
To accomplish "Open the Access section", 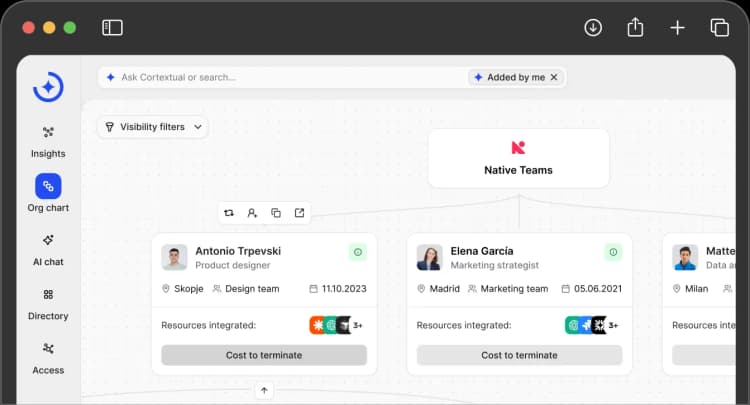I will [48, 359].
